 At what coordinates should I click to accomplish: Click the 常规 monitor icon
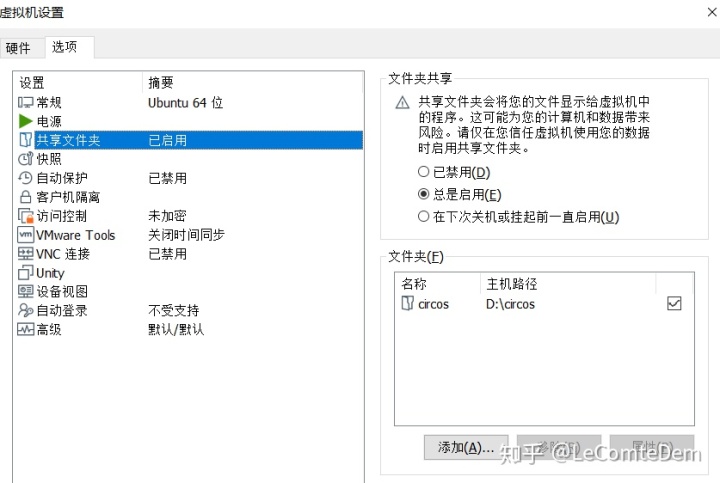pos(25,102)
